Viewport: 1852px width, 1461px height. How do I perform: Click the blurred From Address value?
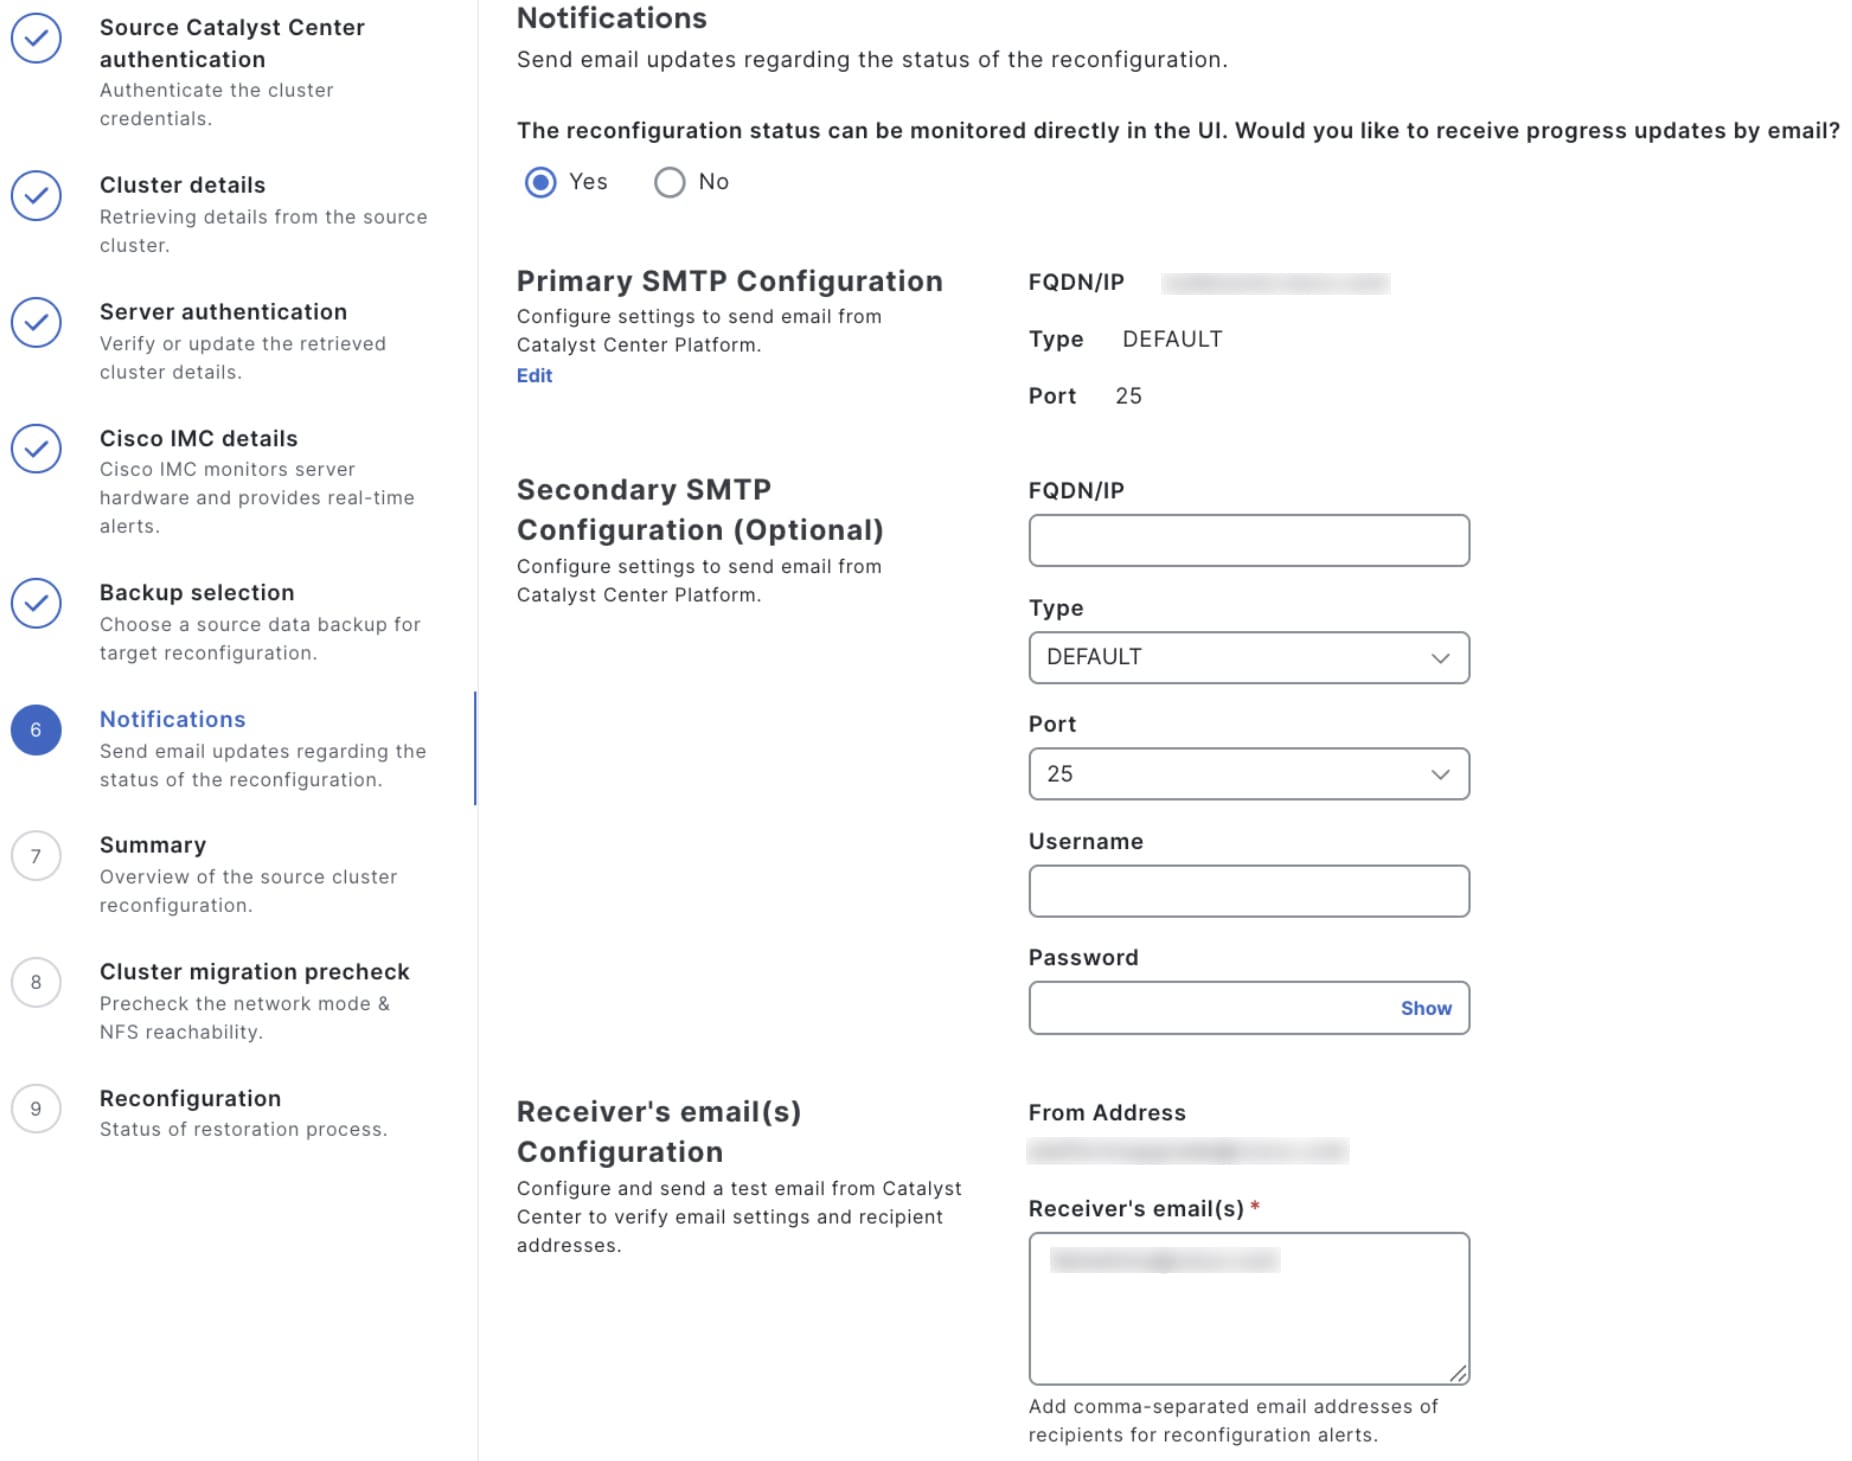click(1188, 1151)
